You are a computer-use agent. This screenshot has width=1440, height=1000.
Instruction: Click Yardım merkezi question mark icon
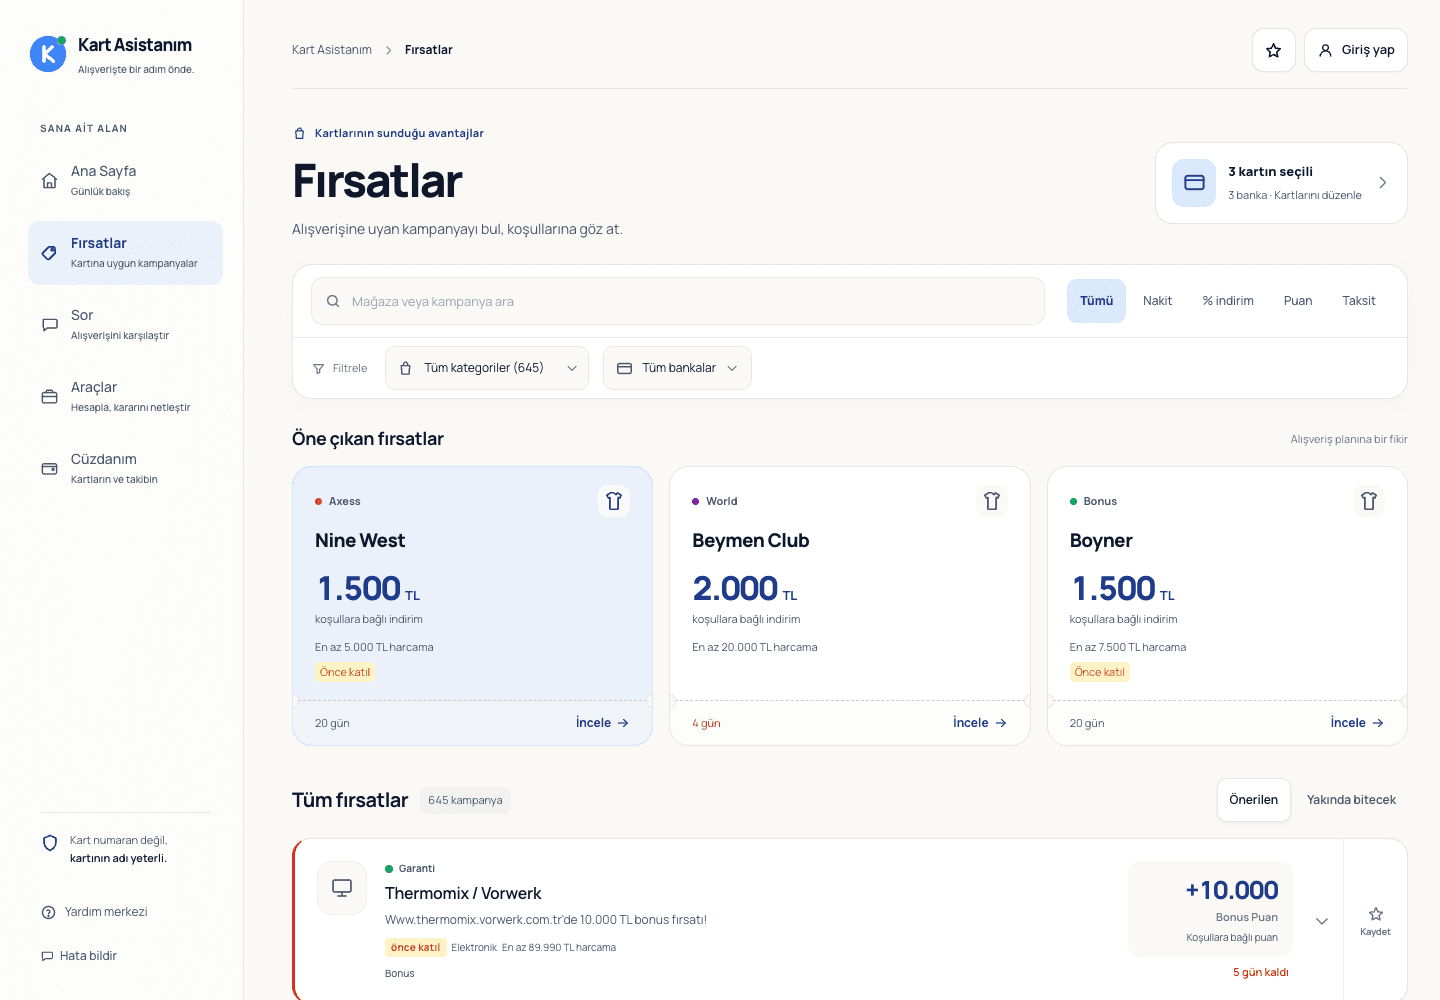coord(48,912)
